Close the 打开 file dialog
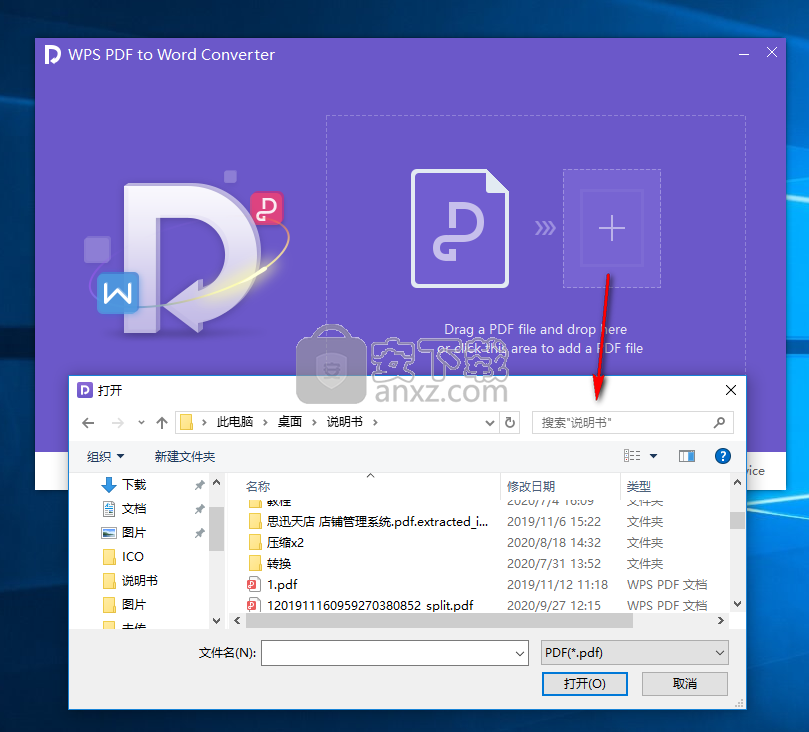This screenshot has width=809, height=732. pos(731,390)
